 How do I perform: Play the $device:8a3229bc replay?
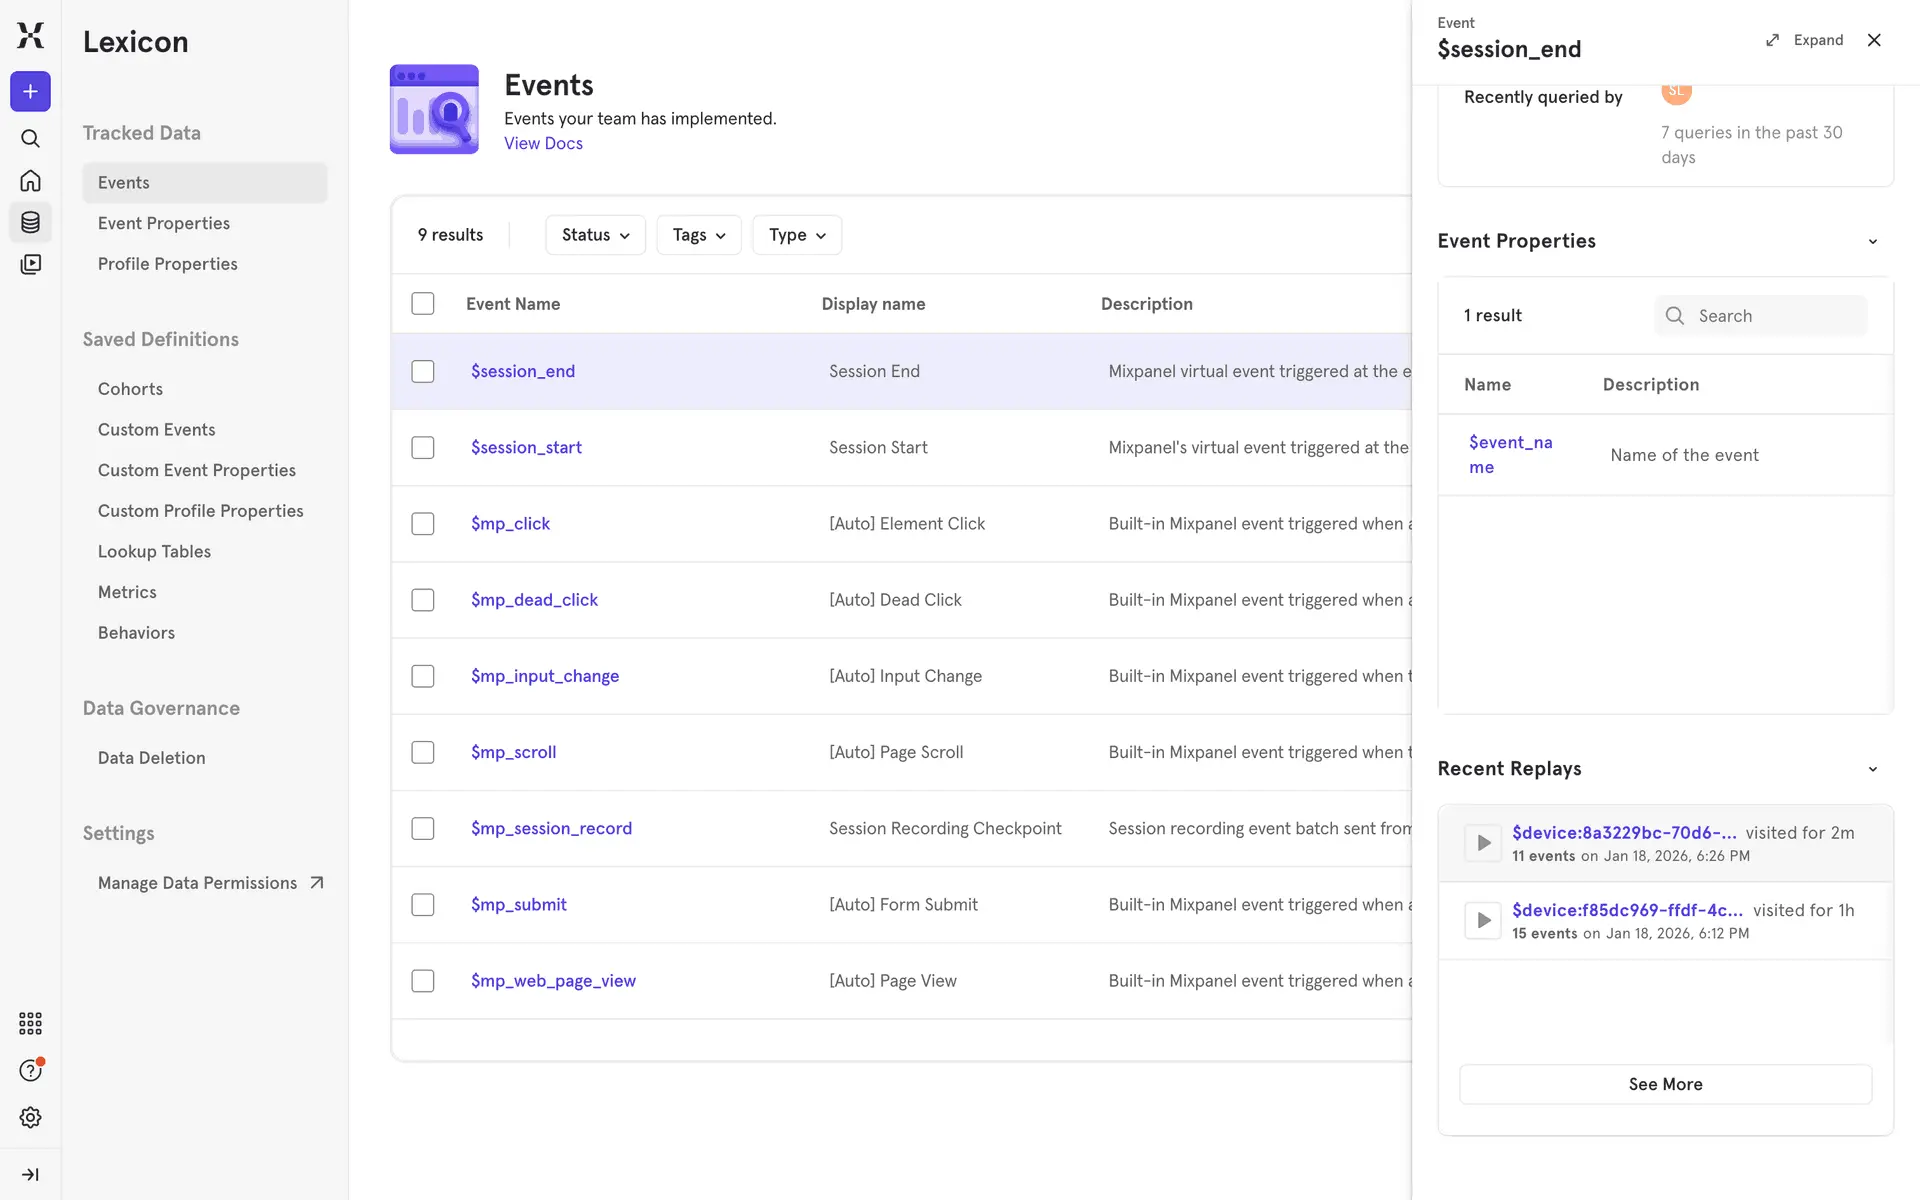click(1483, 843)
